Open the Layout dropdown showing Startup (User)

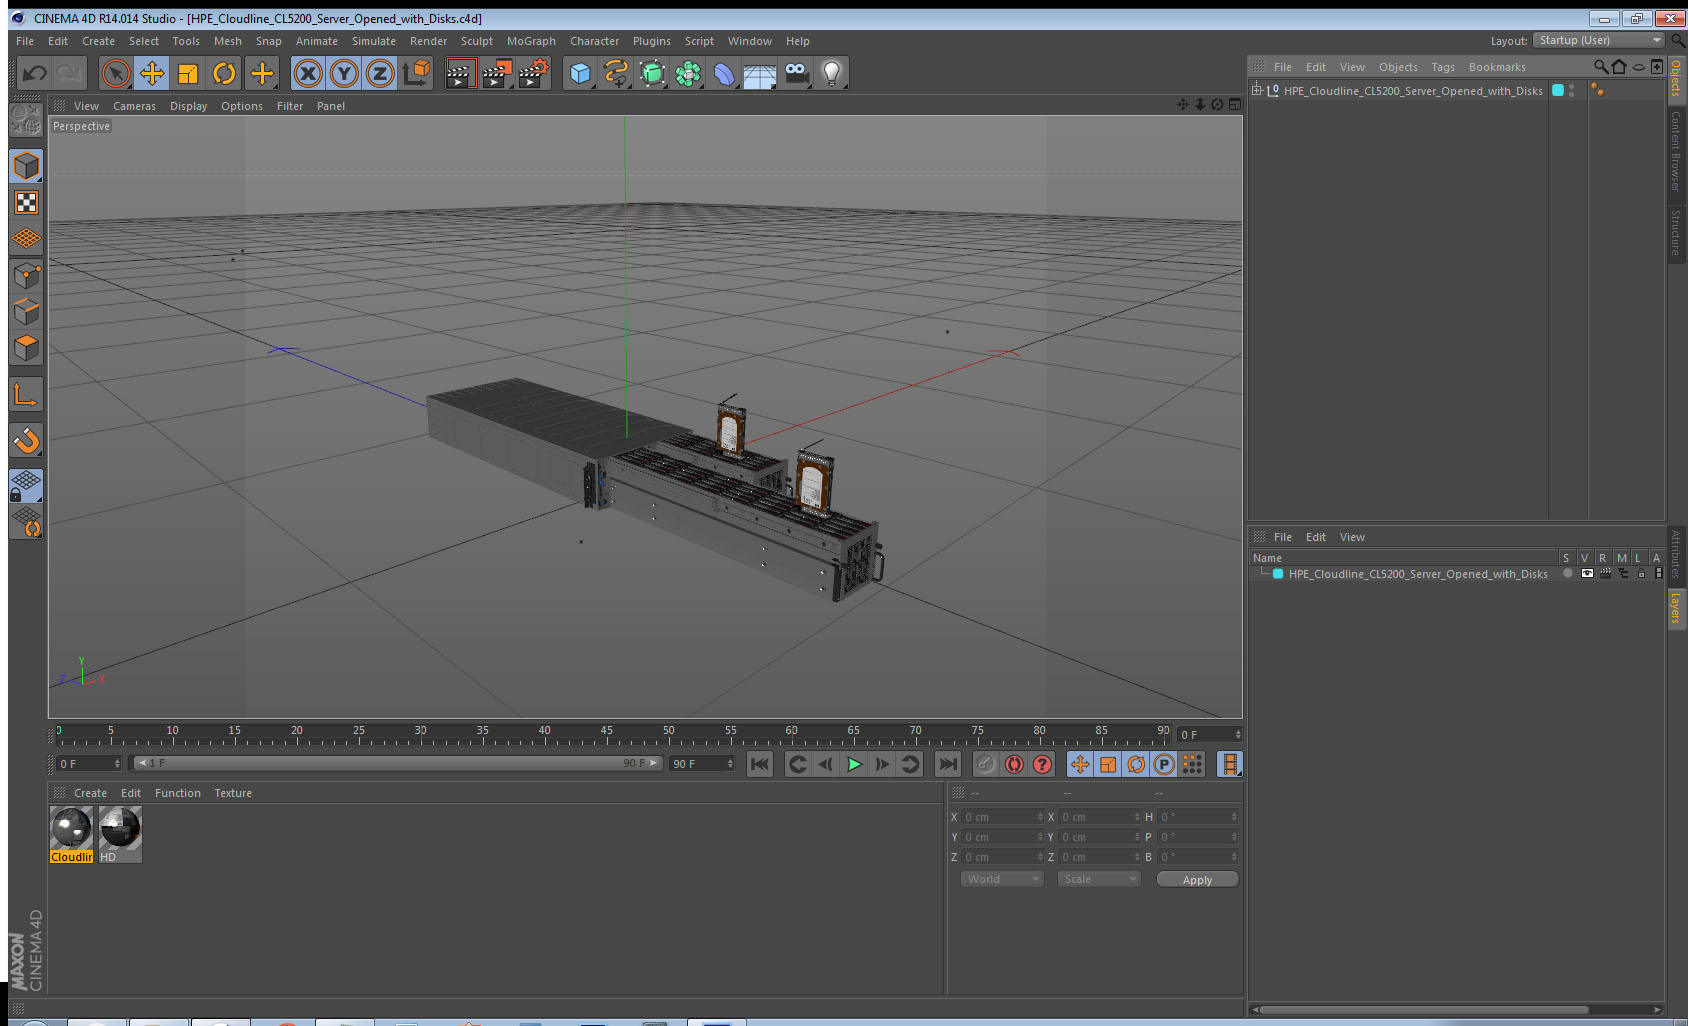click(1599, 40)
